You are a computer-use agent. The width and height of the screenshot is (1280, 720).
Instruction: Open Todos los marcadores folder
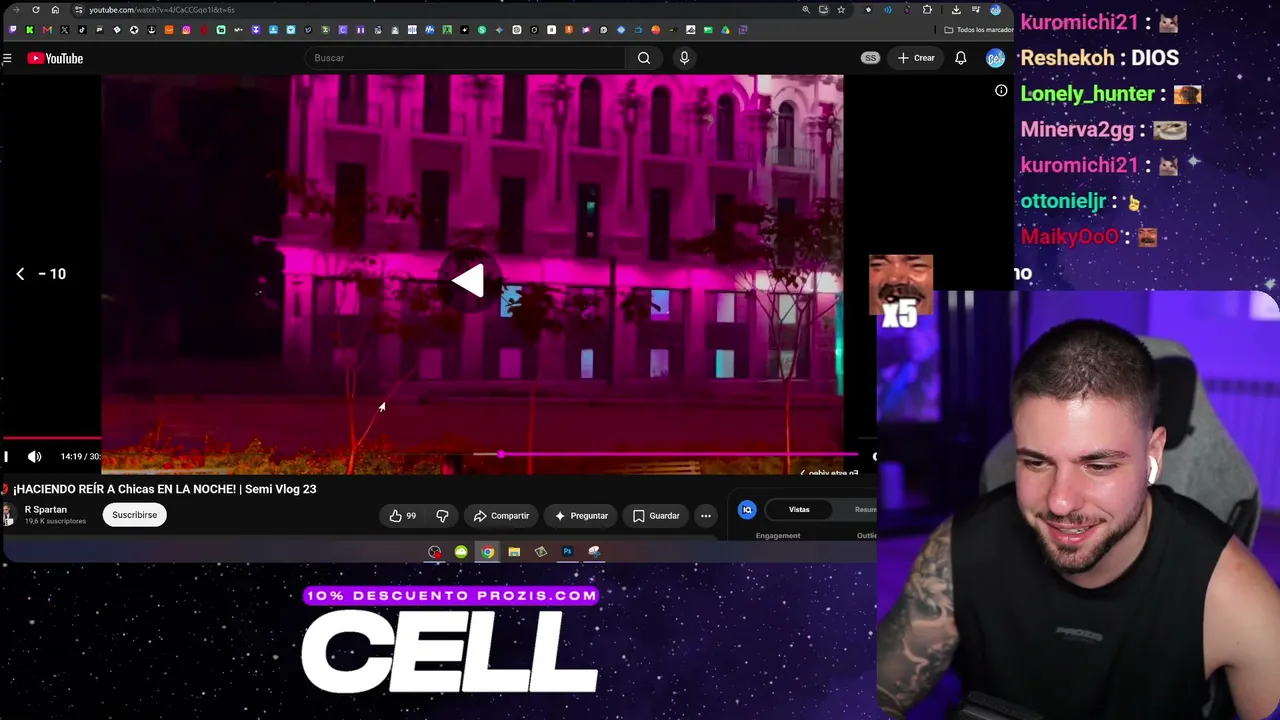click(x=980, y=30)
